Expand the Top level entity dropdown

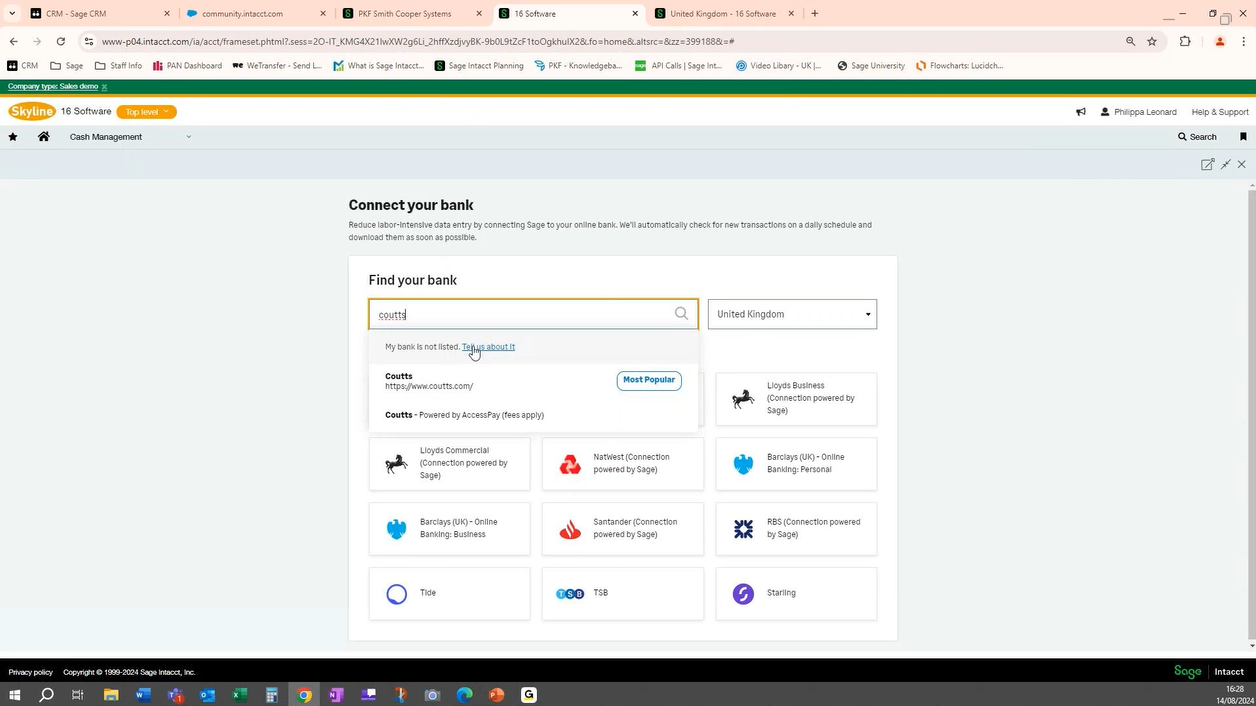point(146,112)
